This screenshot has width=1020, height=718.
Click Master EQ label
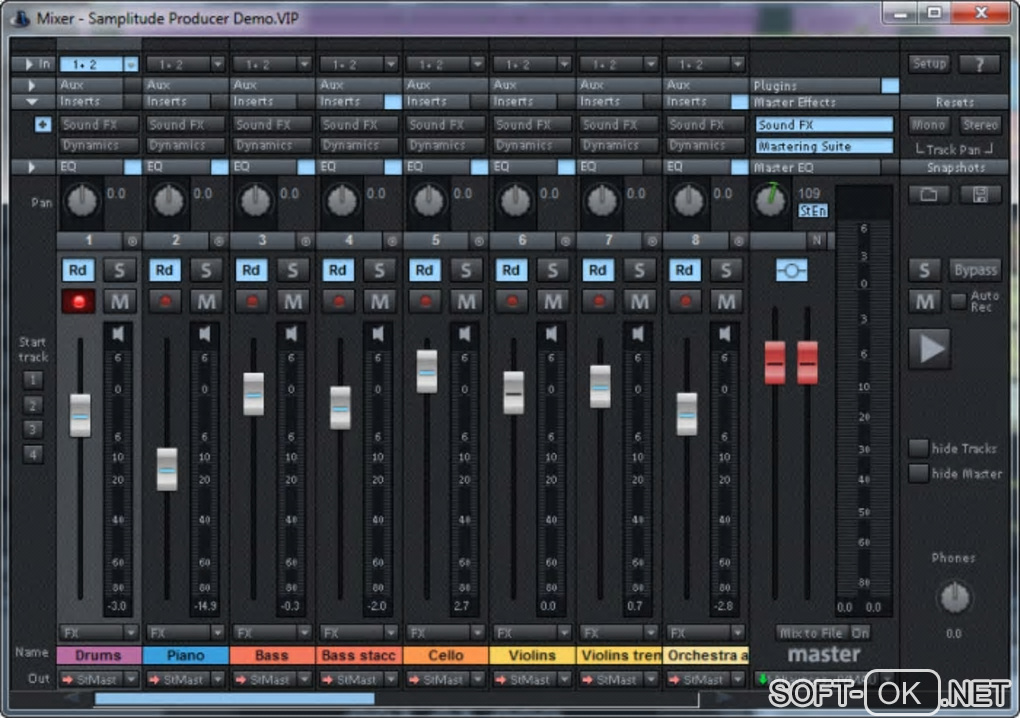pyautogui.click(x=783, y=168)
